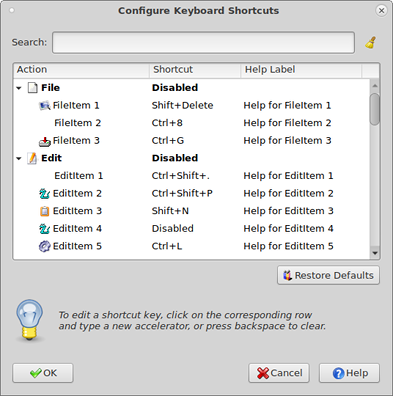Edit the Shift+N shortcut cell
This screenshot has width=393, height=396.
click(170, 211)
